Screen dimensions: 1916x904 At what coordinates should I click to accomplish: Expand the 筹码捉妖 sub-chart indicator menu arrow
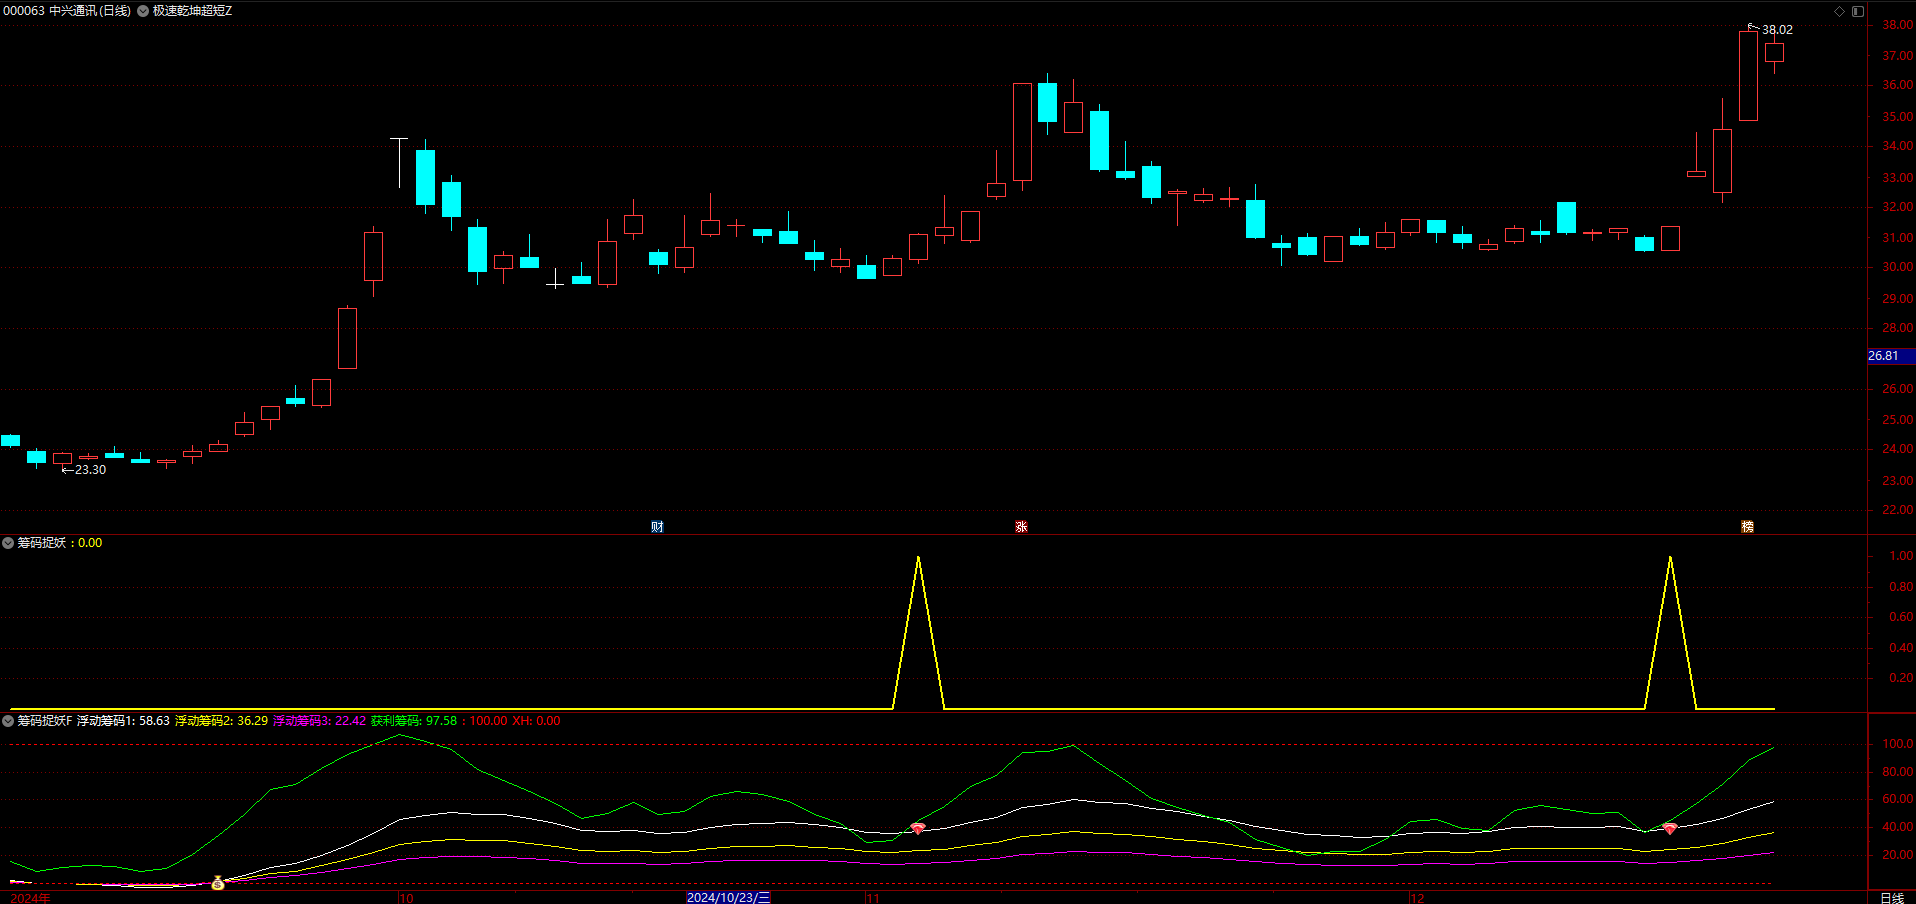pos(8,543)
